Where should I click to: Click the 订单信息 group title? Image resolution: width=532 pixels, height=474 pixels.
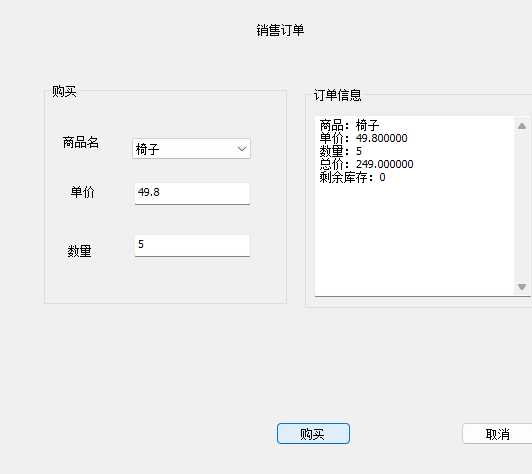tap(338, 95)
